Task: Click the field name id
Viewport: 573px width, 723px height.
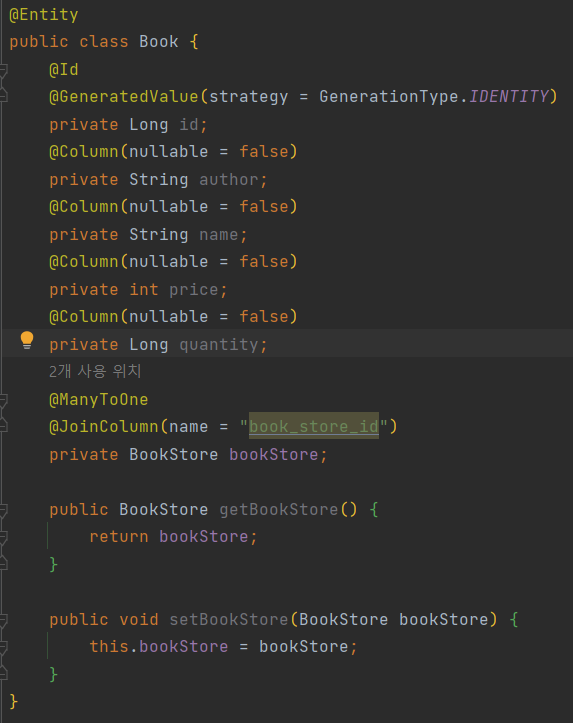Action: [189, 124]
